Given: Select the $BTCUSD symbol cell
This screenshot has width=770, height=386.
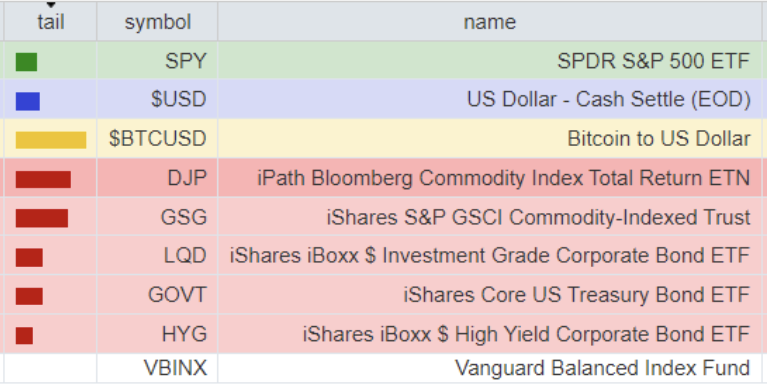Looking at the screenshot, I should (158, 138).
